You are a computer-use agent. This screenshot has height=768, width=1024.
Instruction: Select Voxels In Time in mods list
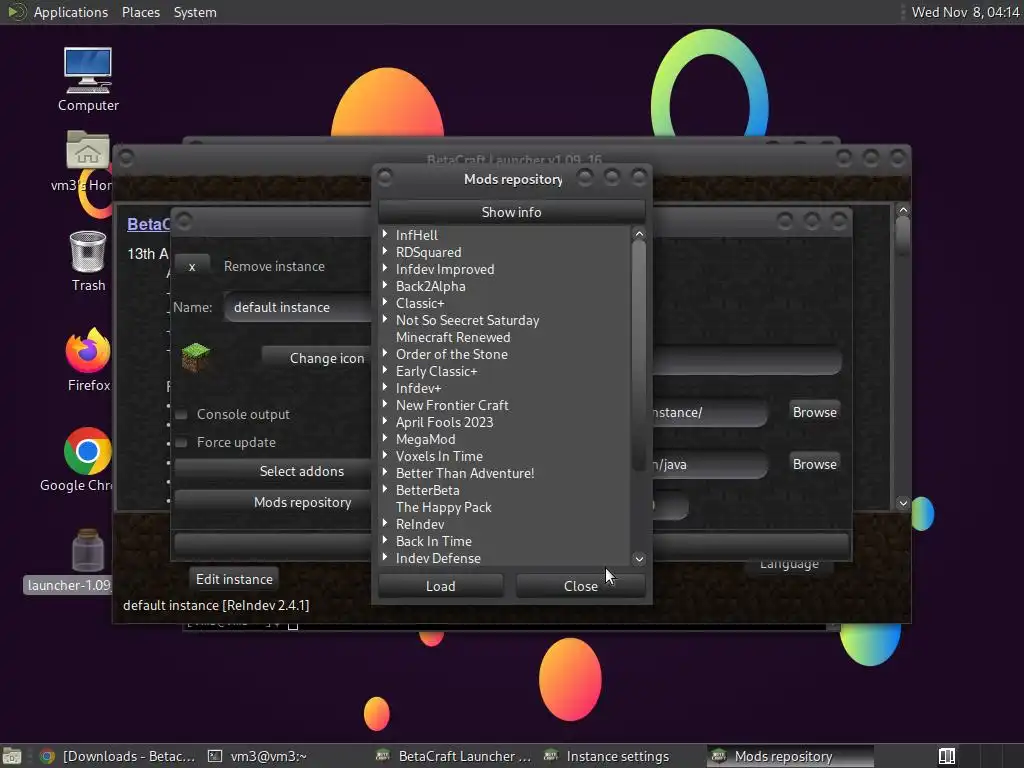click(x=439, y=456)
